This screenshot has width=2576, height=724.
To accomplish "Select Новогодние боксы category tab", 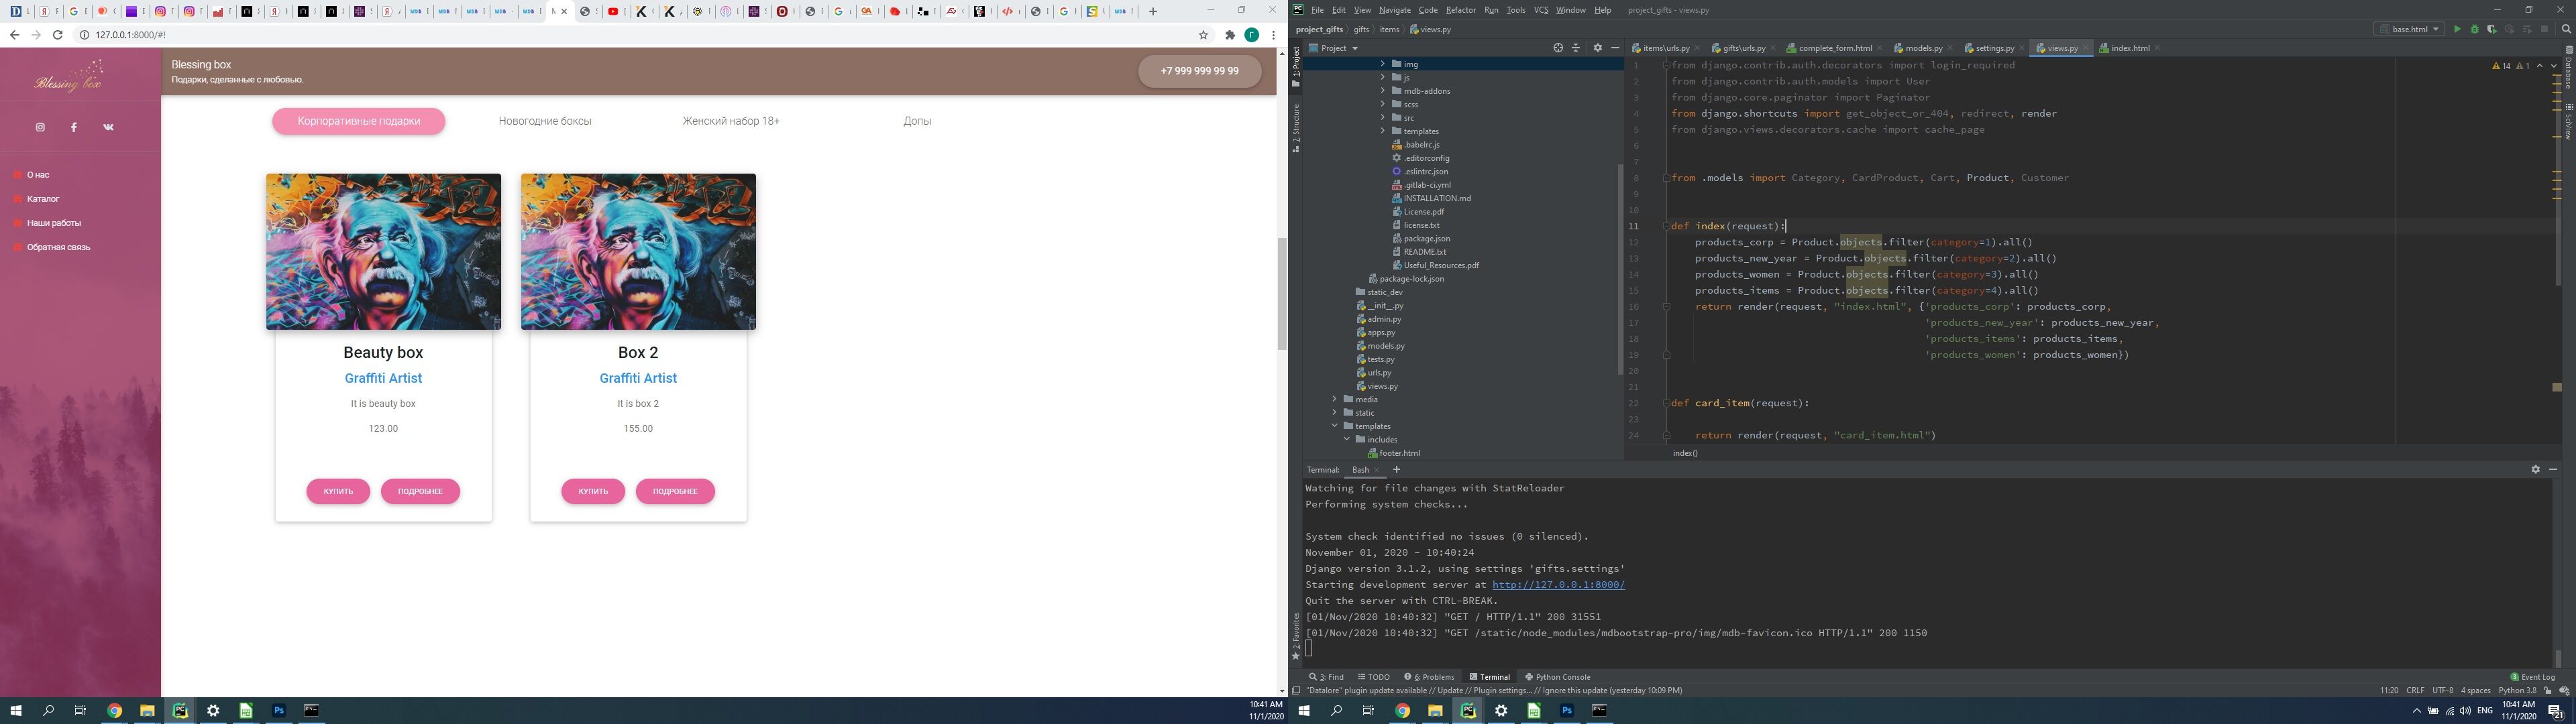I will coord(545,121).
